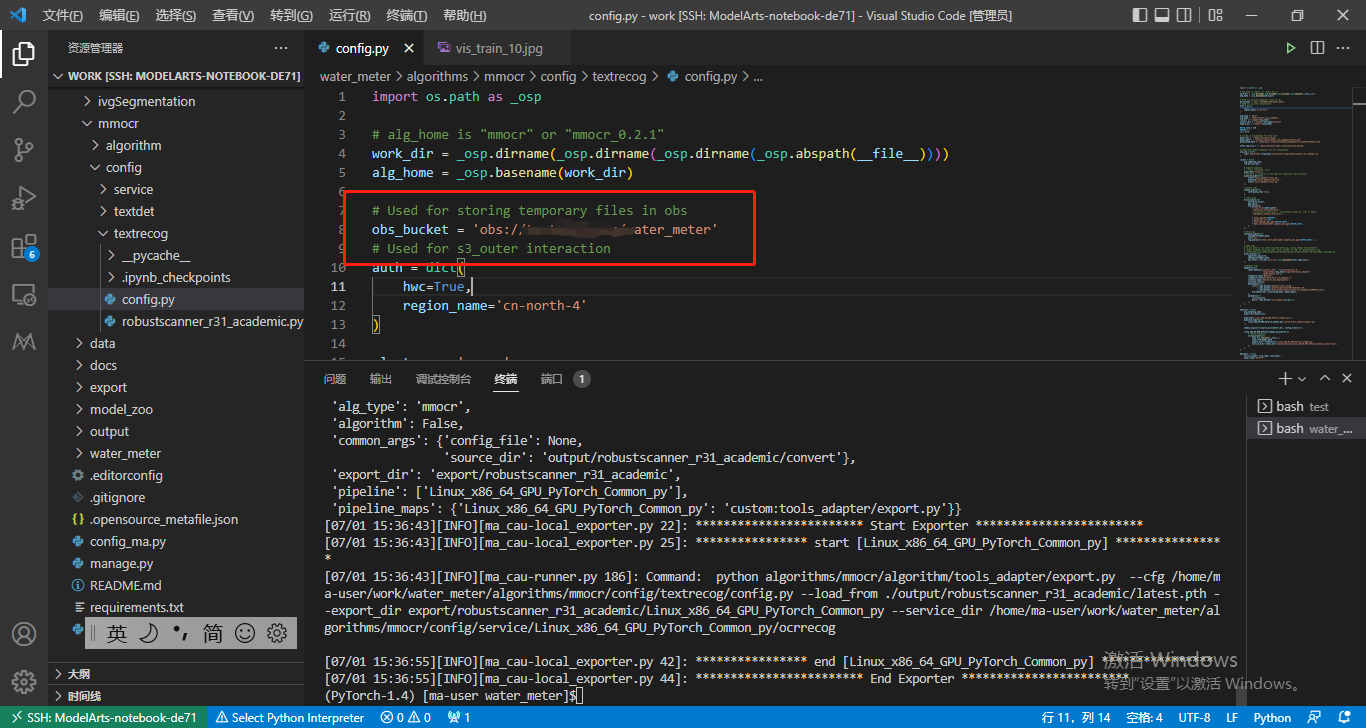Image resolution: width=1366 pixels, height=728 pixels.
Task: Open the IME emoji smiley panel
Action: [245, 633]
